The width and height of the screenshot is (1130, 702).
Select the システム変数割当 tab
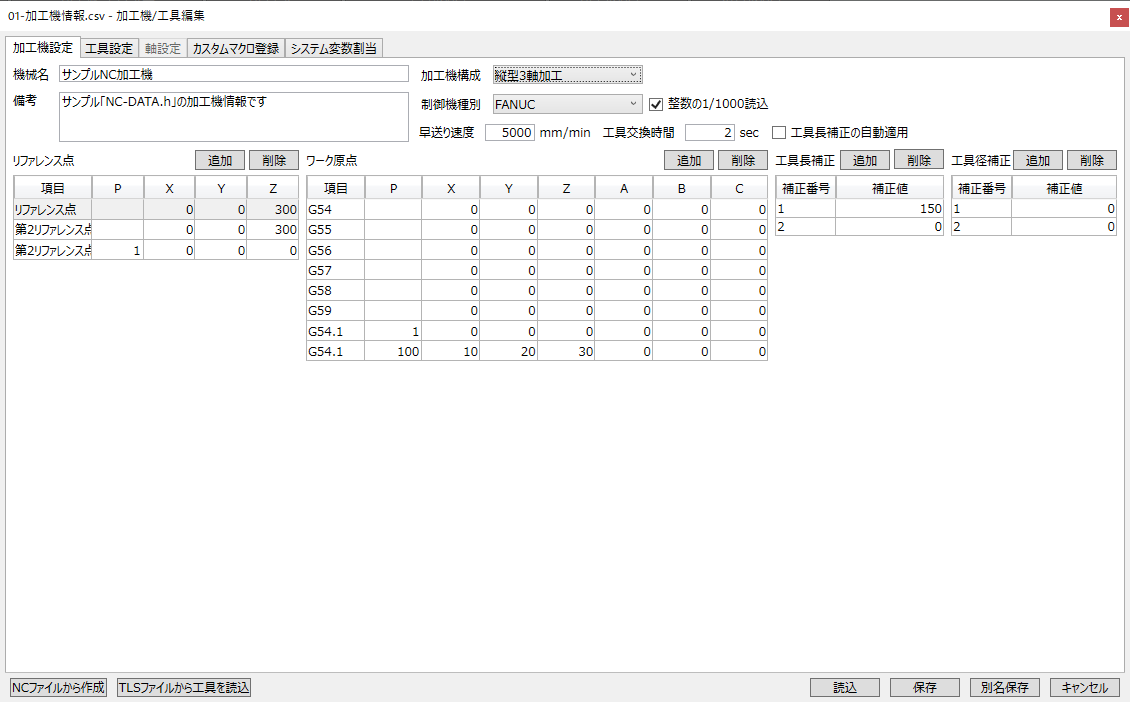coord(333,48)
